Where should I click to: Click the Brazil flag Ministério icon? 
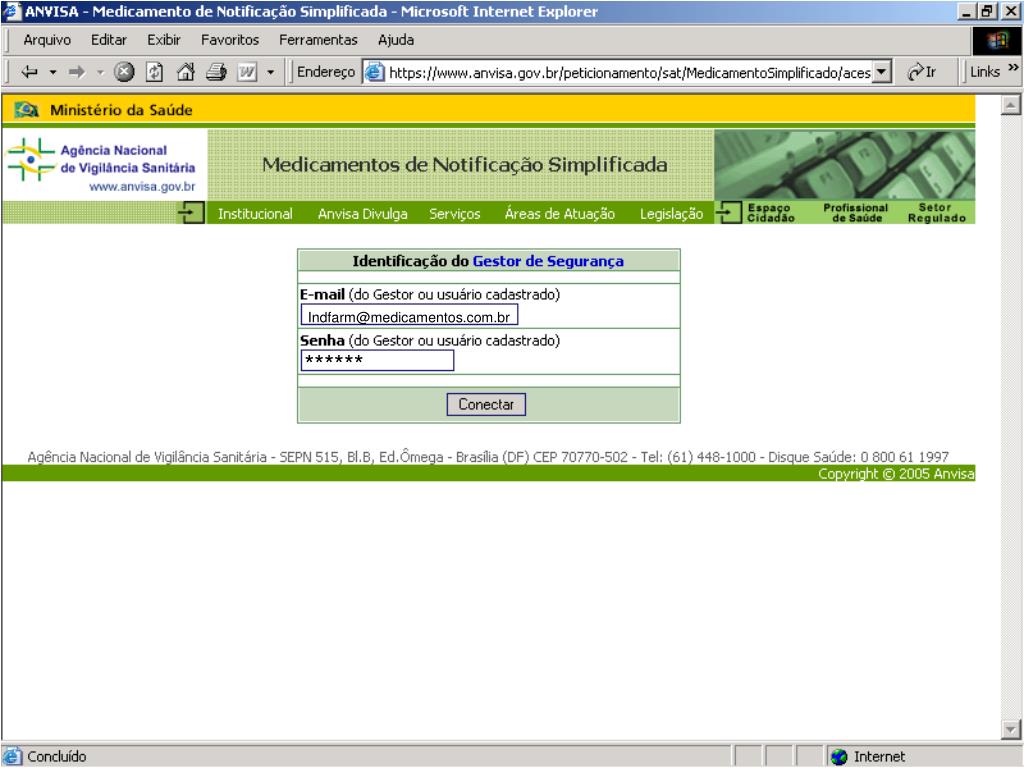(x=27, y=110)
